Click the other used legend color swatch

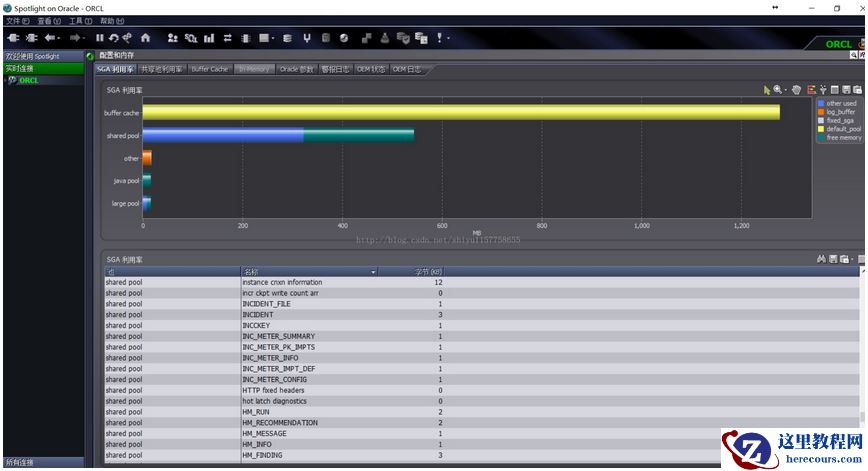coord(821,103)
